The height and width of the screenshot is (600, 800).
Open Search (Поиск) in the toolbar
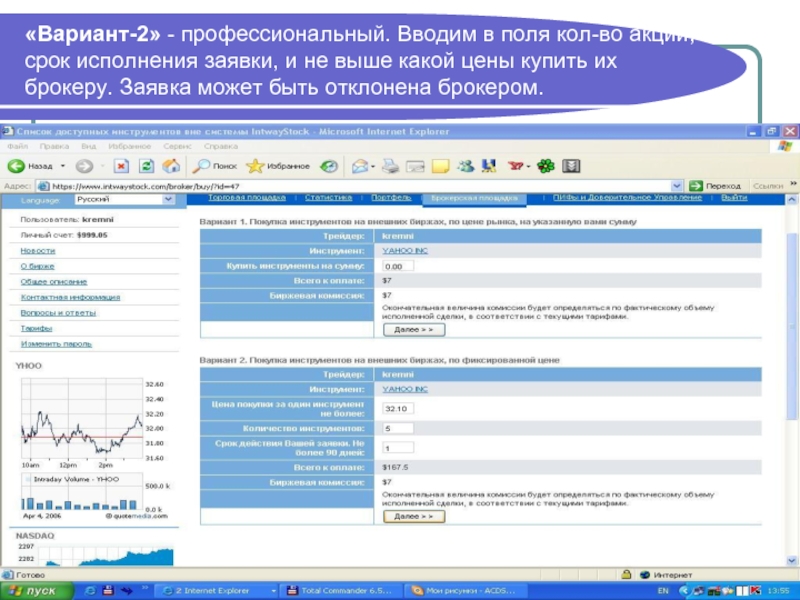pos(214,166)
